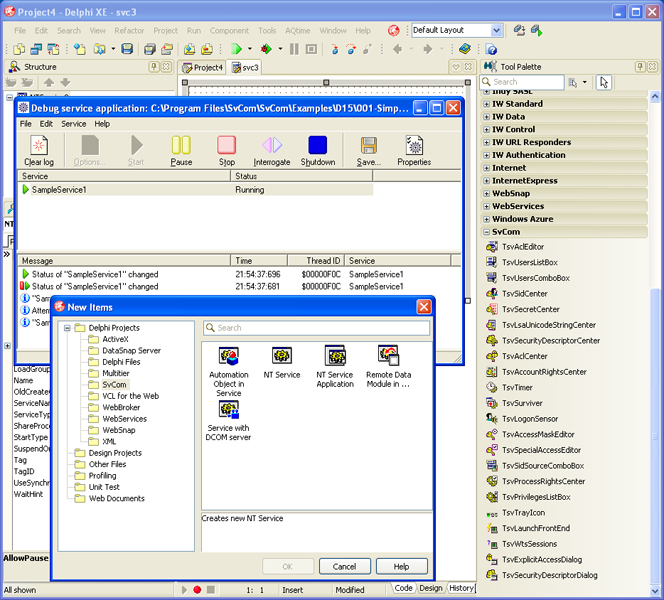Click the New Items search field
664x600 pixels.
pos(316,328)
